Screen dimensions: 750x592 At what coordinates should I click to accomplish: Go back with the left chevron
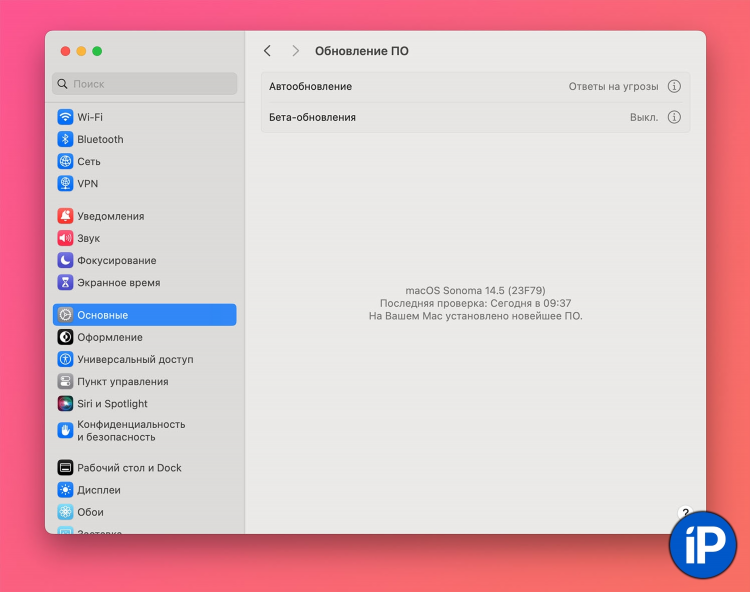(267, 51)
